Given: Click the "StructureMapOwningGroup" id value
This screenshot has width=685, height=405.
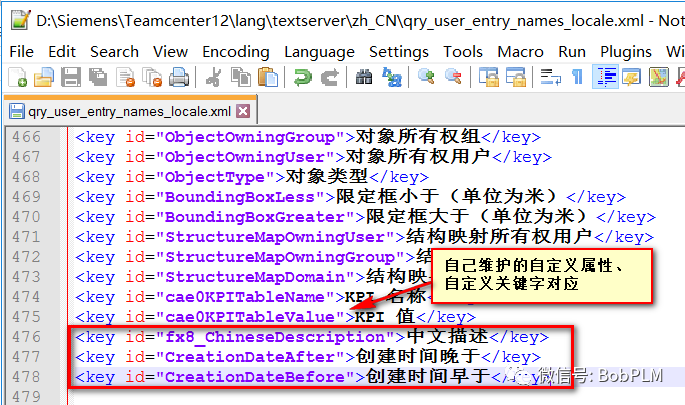Looking at the screenshot, I should click(x=280, y=257).
